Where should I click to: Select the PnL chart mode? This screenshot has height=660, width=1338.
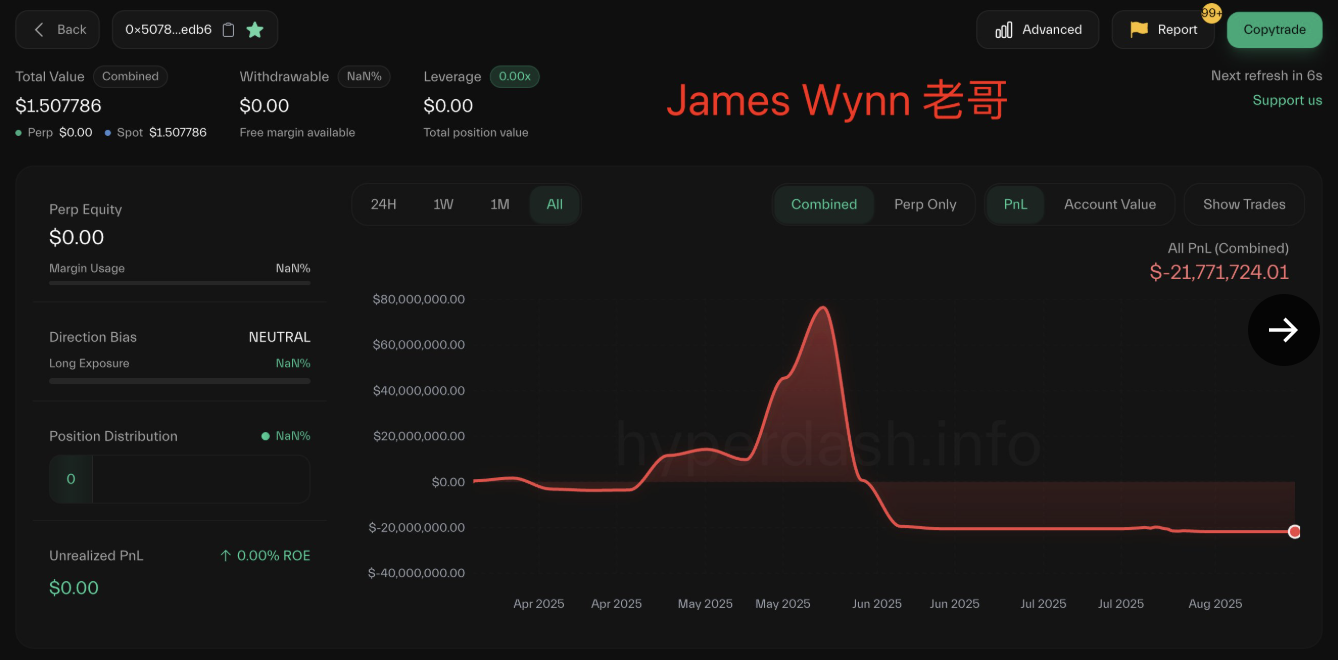click(1015, 204)
